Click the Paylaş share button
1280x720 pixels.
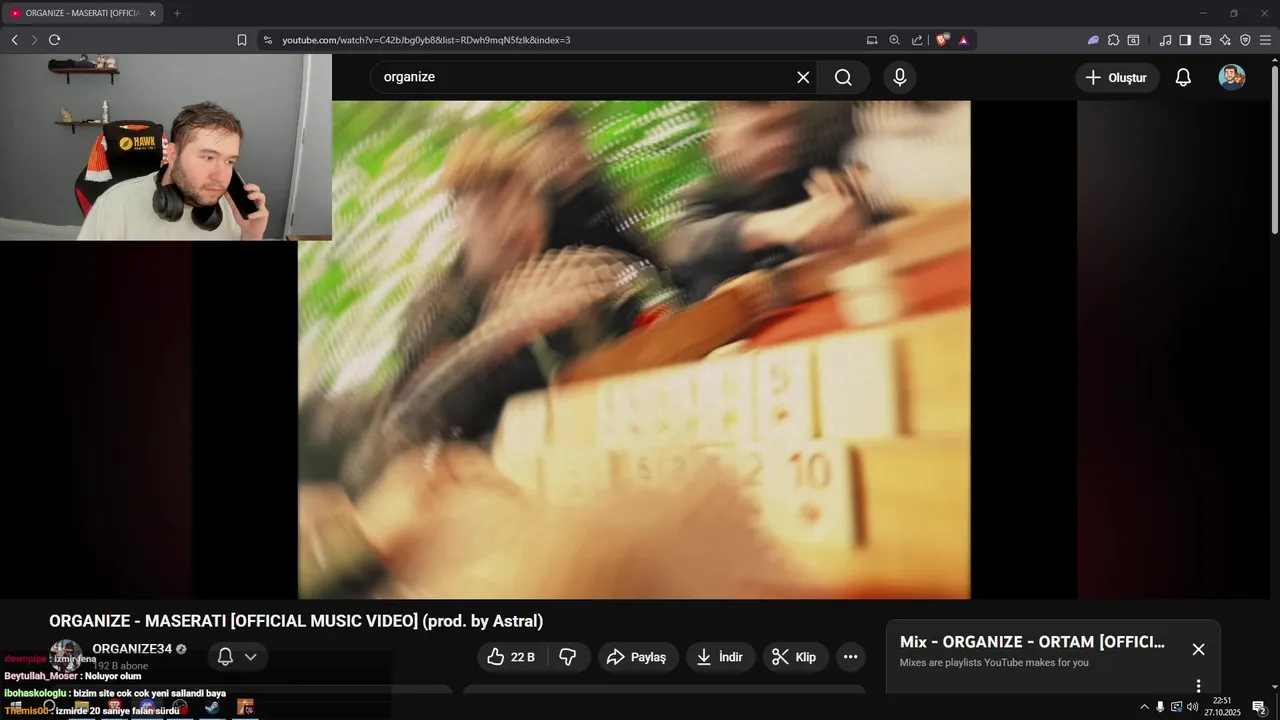click(637, 657)
